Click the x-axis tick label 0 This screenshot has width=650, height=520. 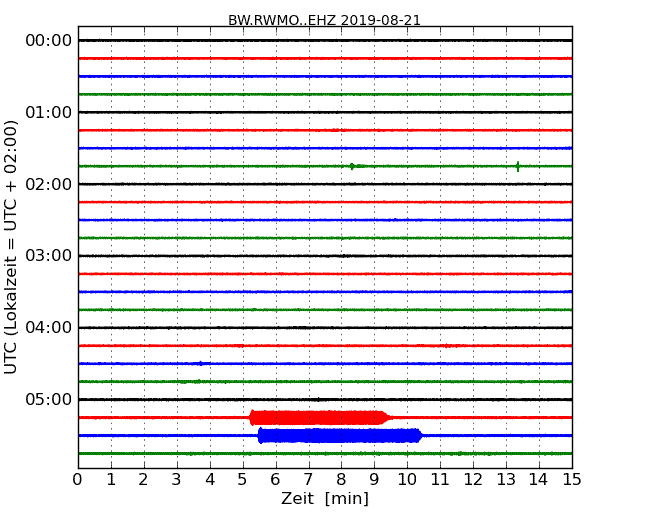coord(78,480)
